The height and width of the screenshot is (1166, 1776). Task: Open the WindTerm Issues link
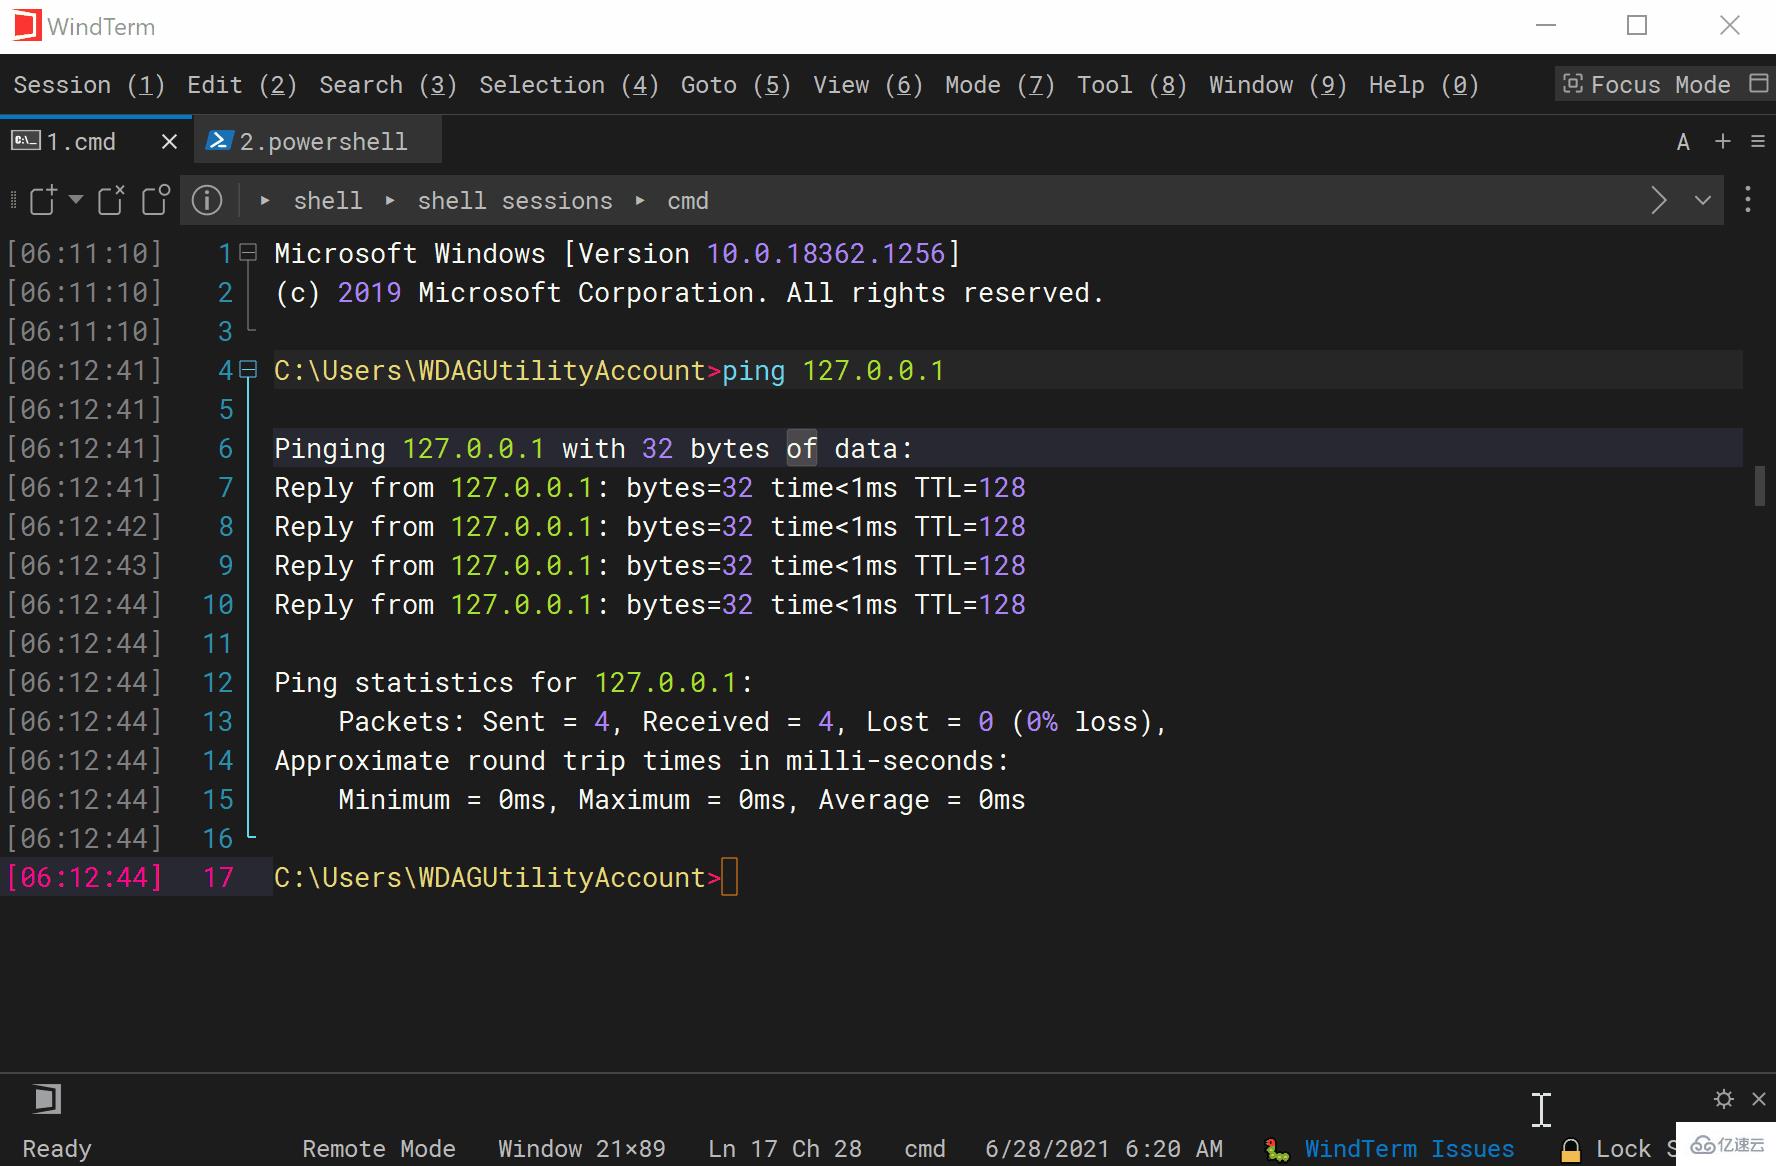(1409, 1149)
